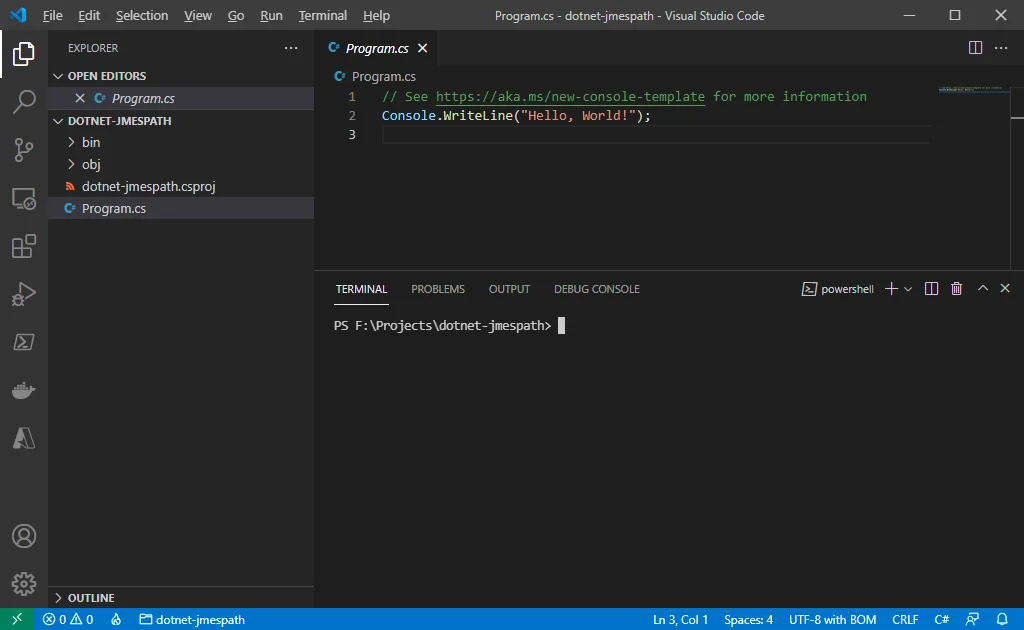Collapse the OPEN EDITORS section

click(106, 76)
